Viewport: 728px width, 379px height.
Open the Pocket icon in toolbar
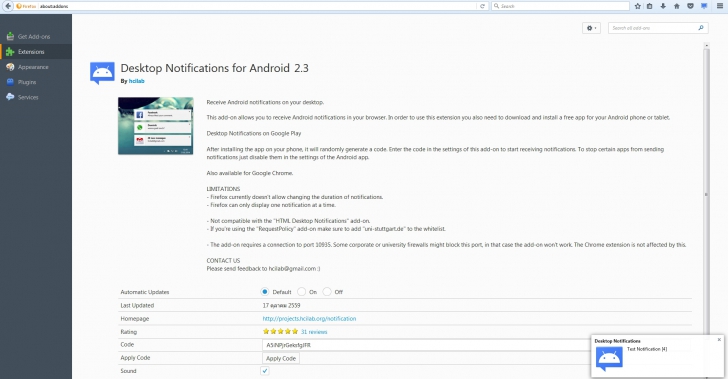(x=690, y=6)
